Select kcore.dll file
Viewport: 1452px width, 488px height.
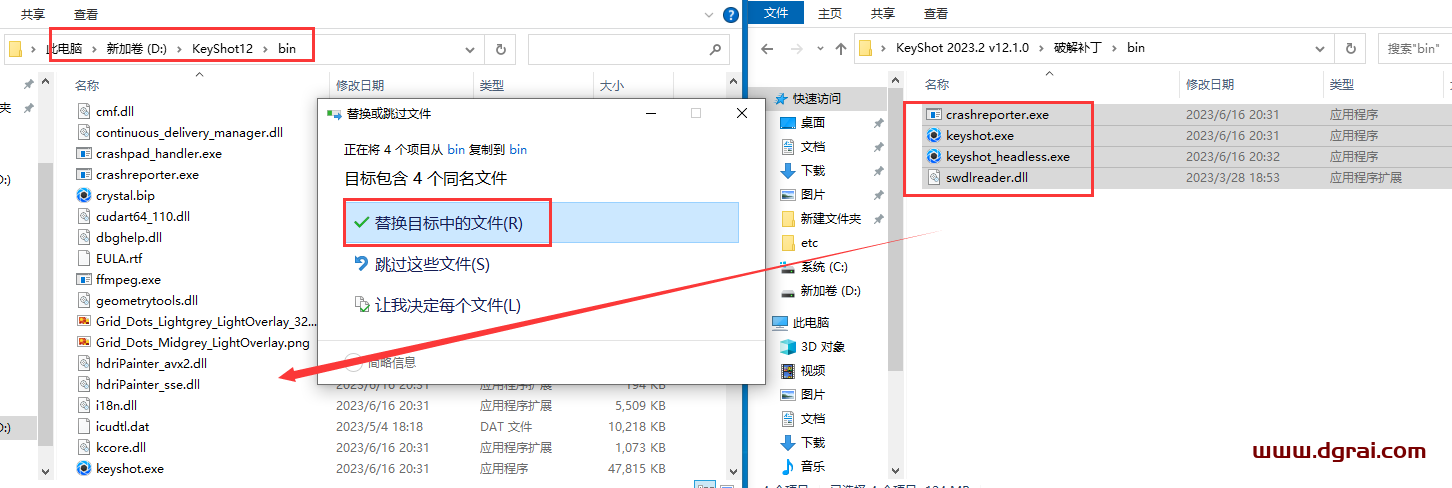tap(121, 447)
